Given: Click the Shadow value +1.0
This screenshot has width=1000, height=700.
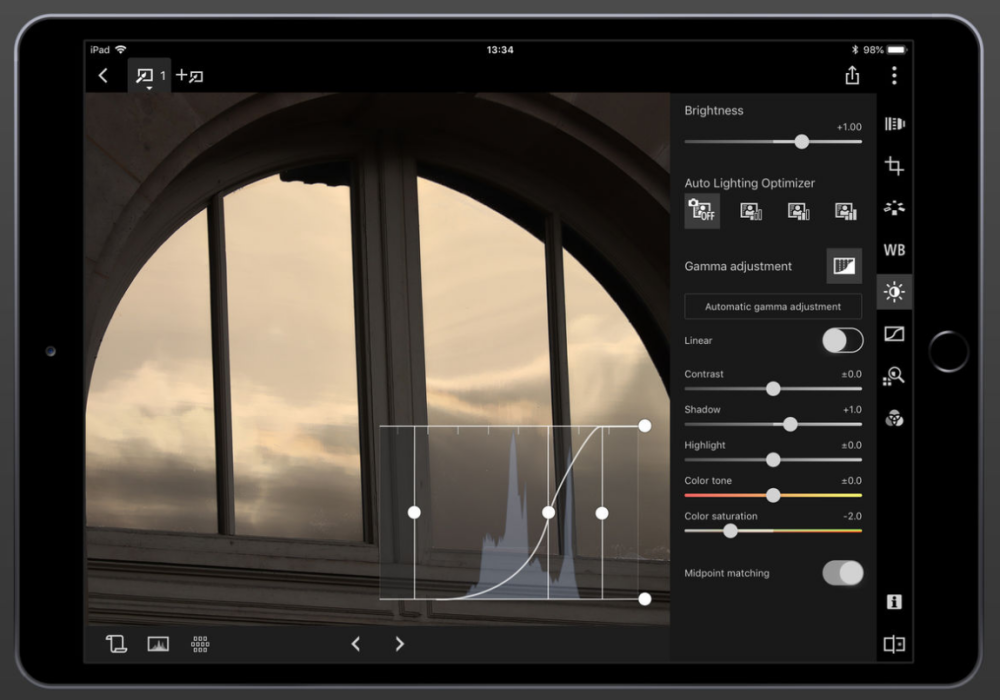Looking at the screenshot, I should pyautogui.click(x=852, y=409).
